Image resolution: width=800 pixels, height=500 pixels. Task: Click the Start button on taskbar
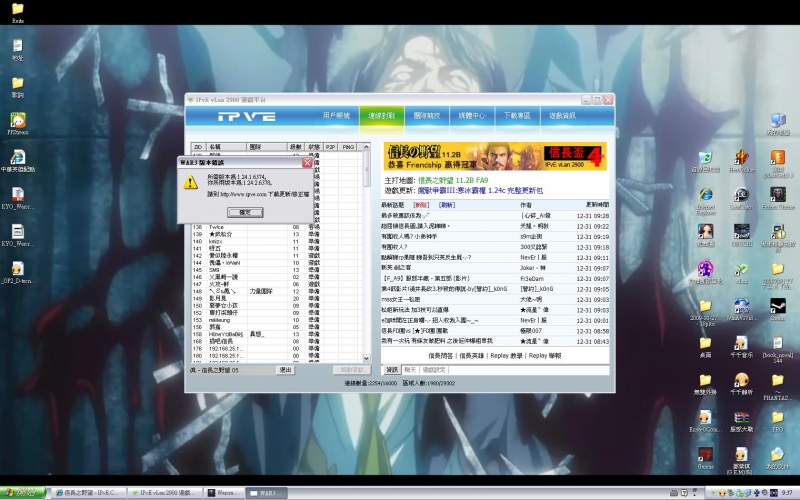pyautogui.click(x=22, y=492)
